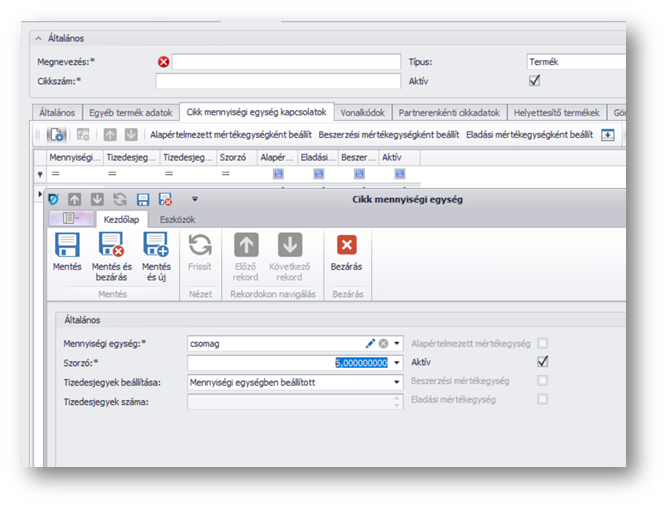Click the Mentés save icon in ribbon
Image resolution: width=668 pixels, height=509 pixels.
pos(67,246)
